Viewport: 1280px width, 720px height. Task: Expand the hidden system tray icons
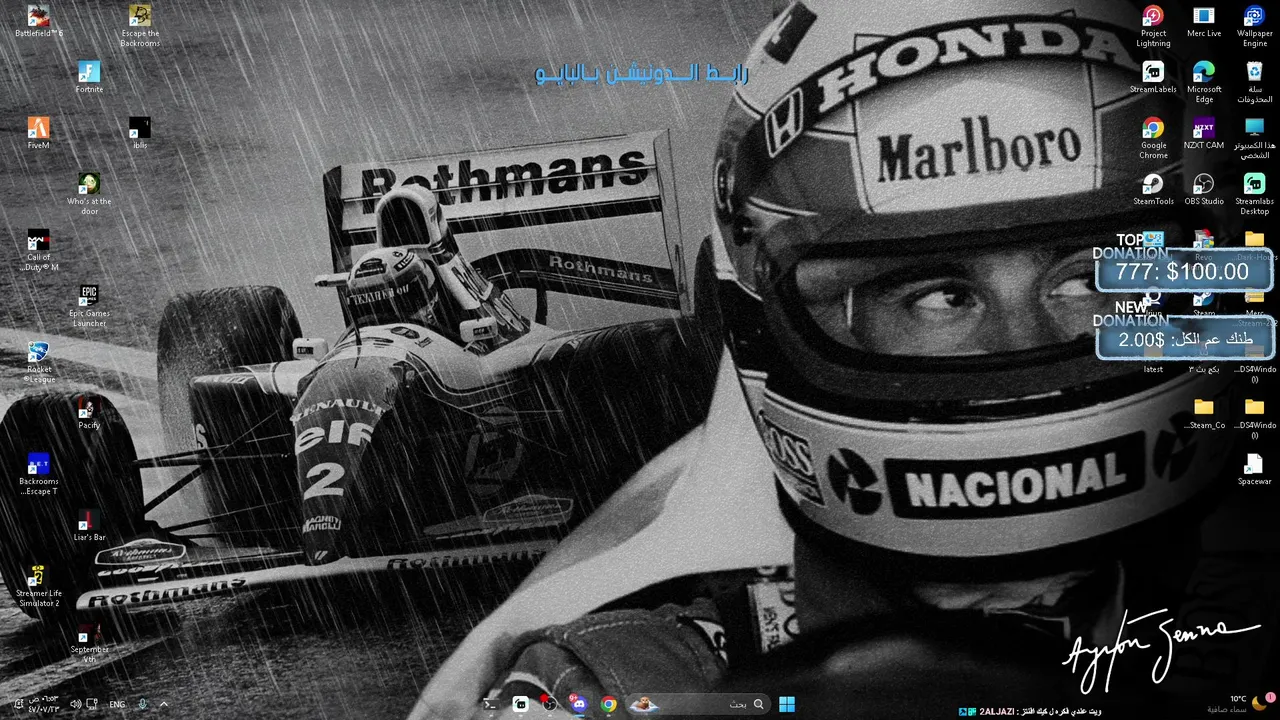pos(164,704)
